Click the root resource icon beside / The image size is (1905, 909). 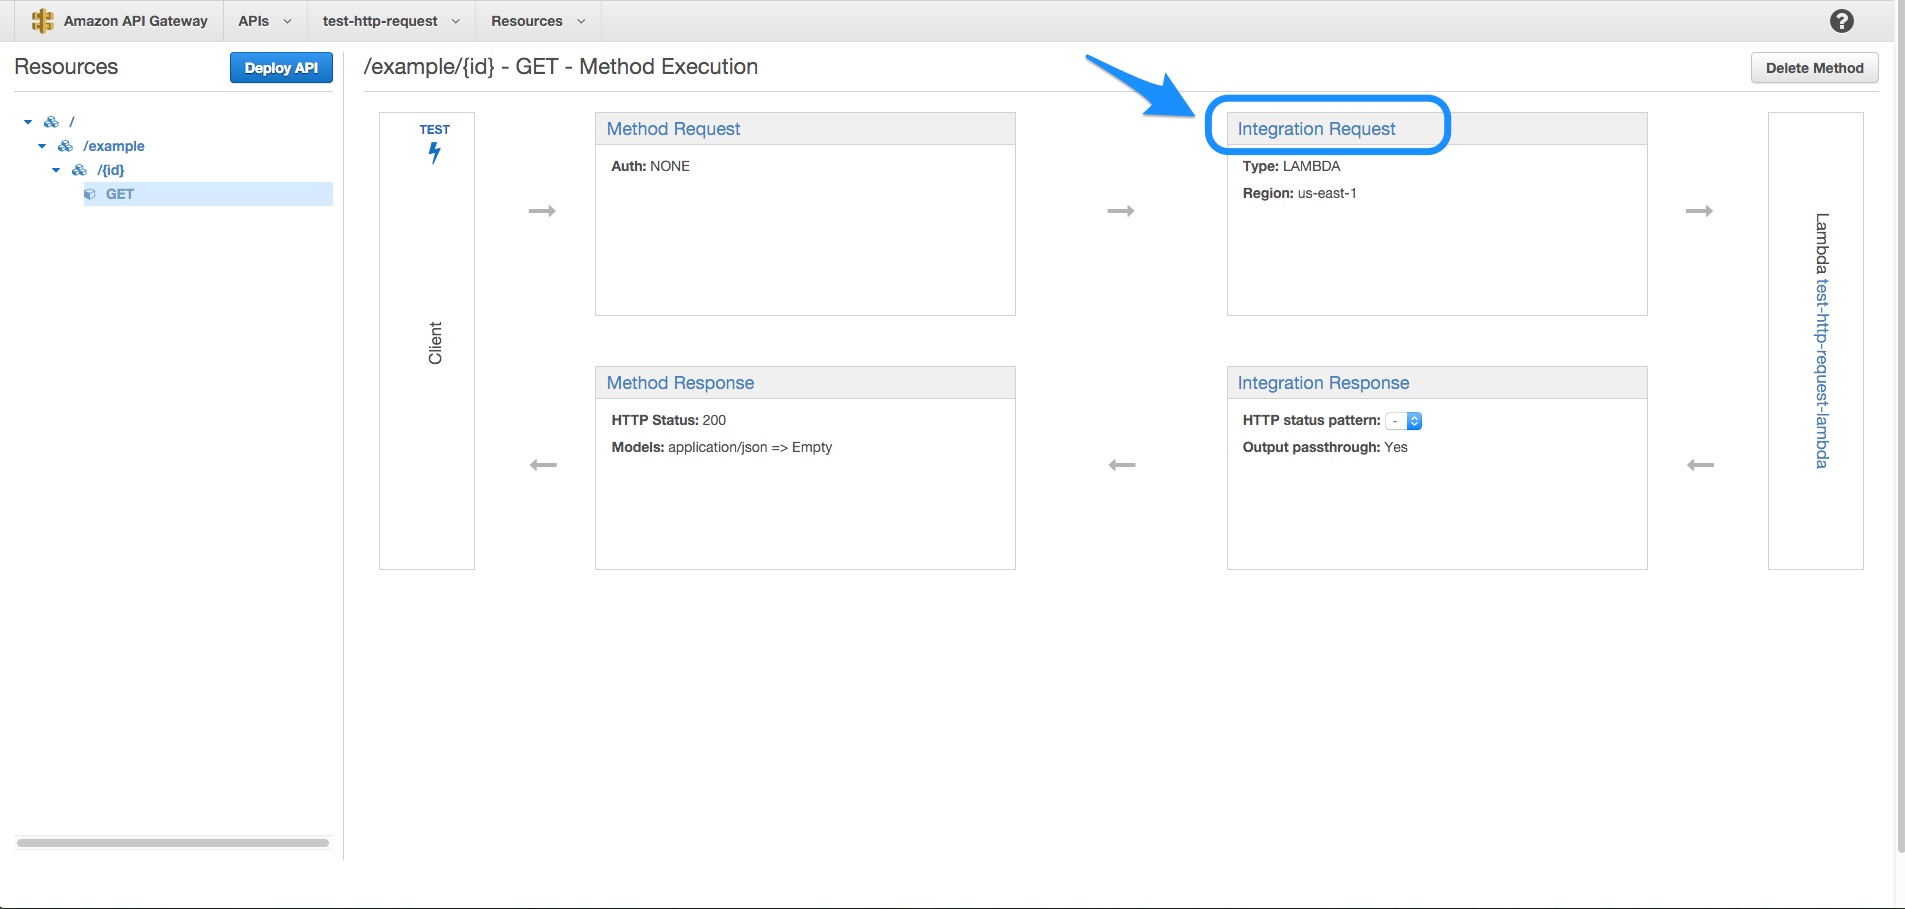click(51, 121)
